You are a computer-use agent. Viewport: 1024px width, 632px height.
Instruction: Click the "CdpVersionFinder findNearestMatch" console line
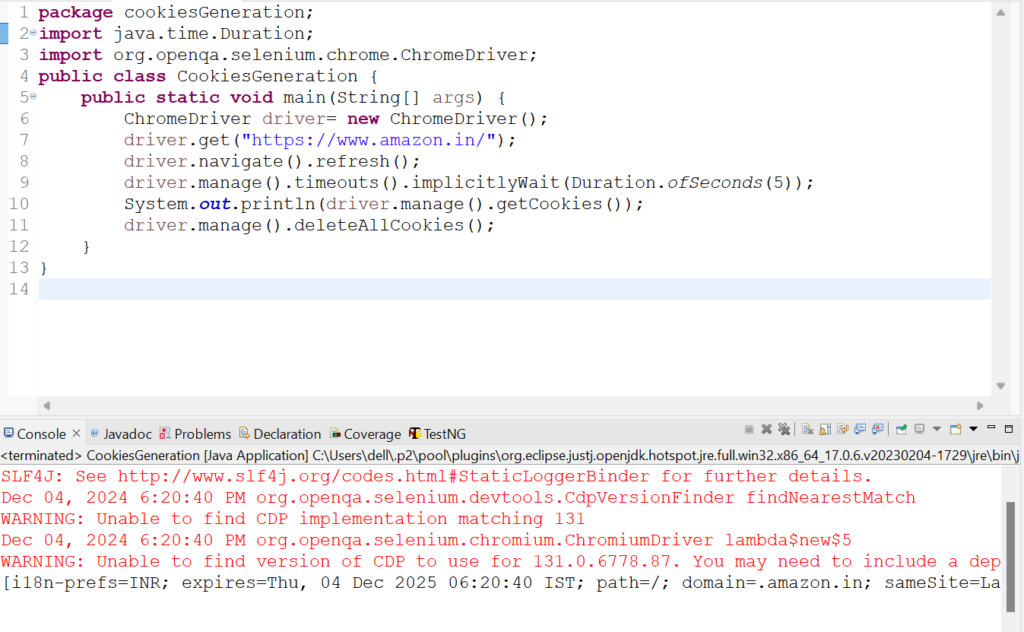tap(458, 498)
